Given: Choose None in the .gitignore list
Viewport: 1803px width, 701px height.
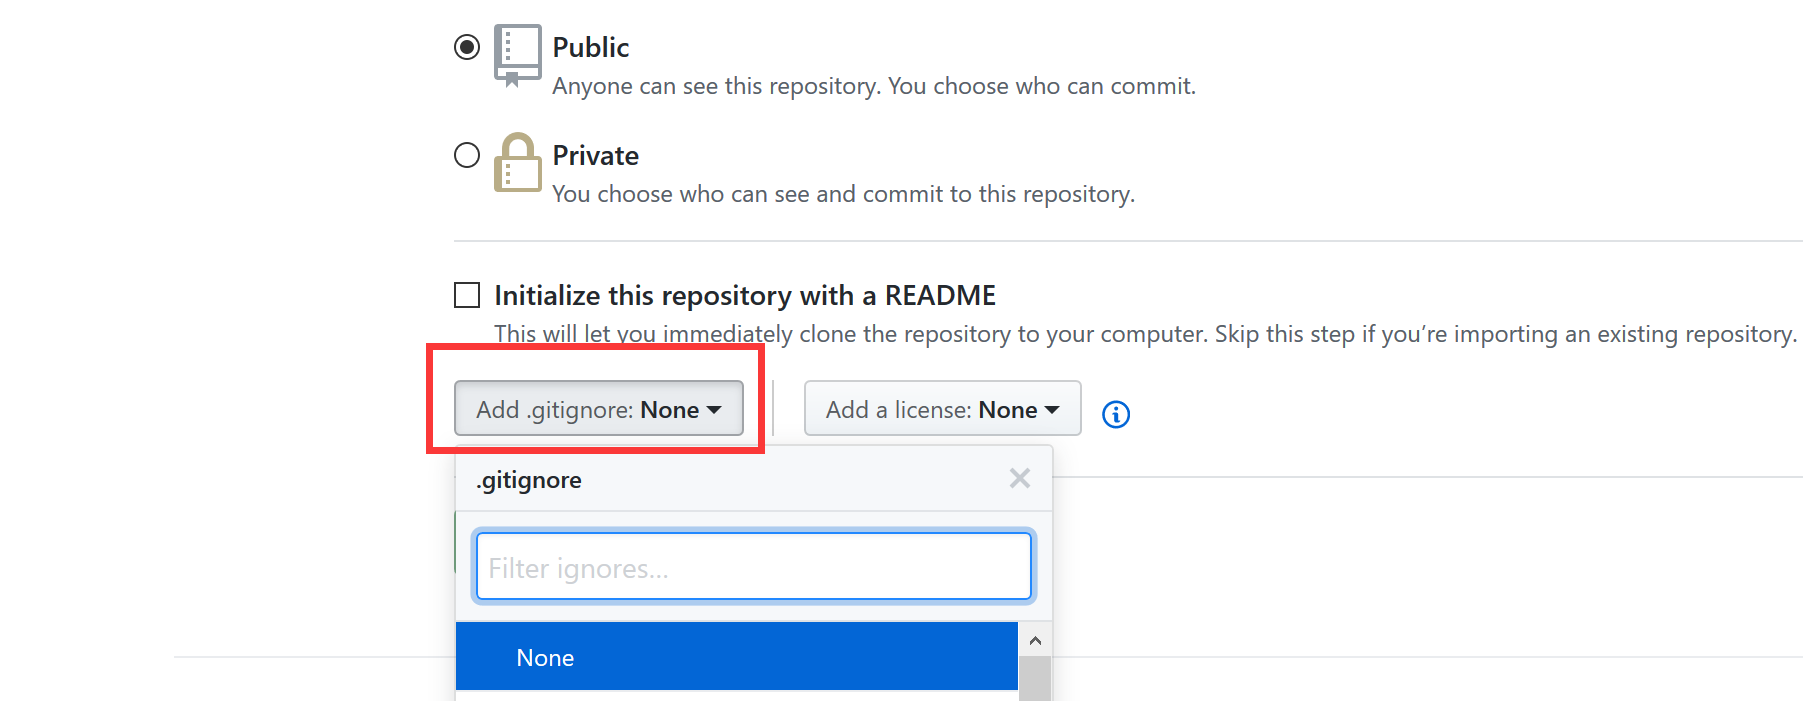Looking at the screenshot, I should [737, 657].
